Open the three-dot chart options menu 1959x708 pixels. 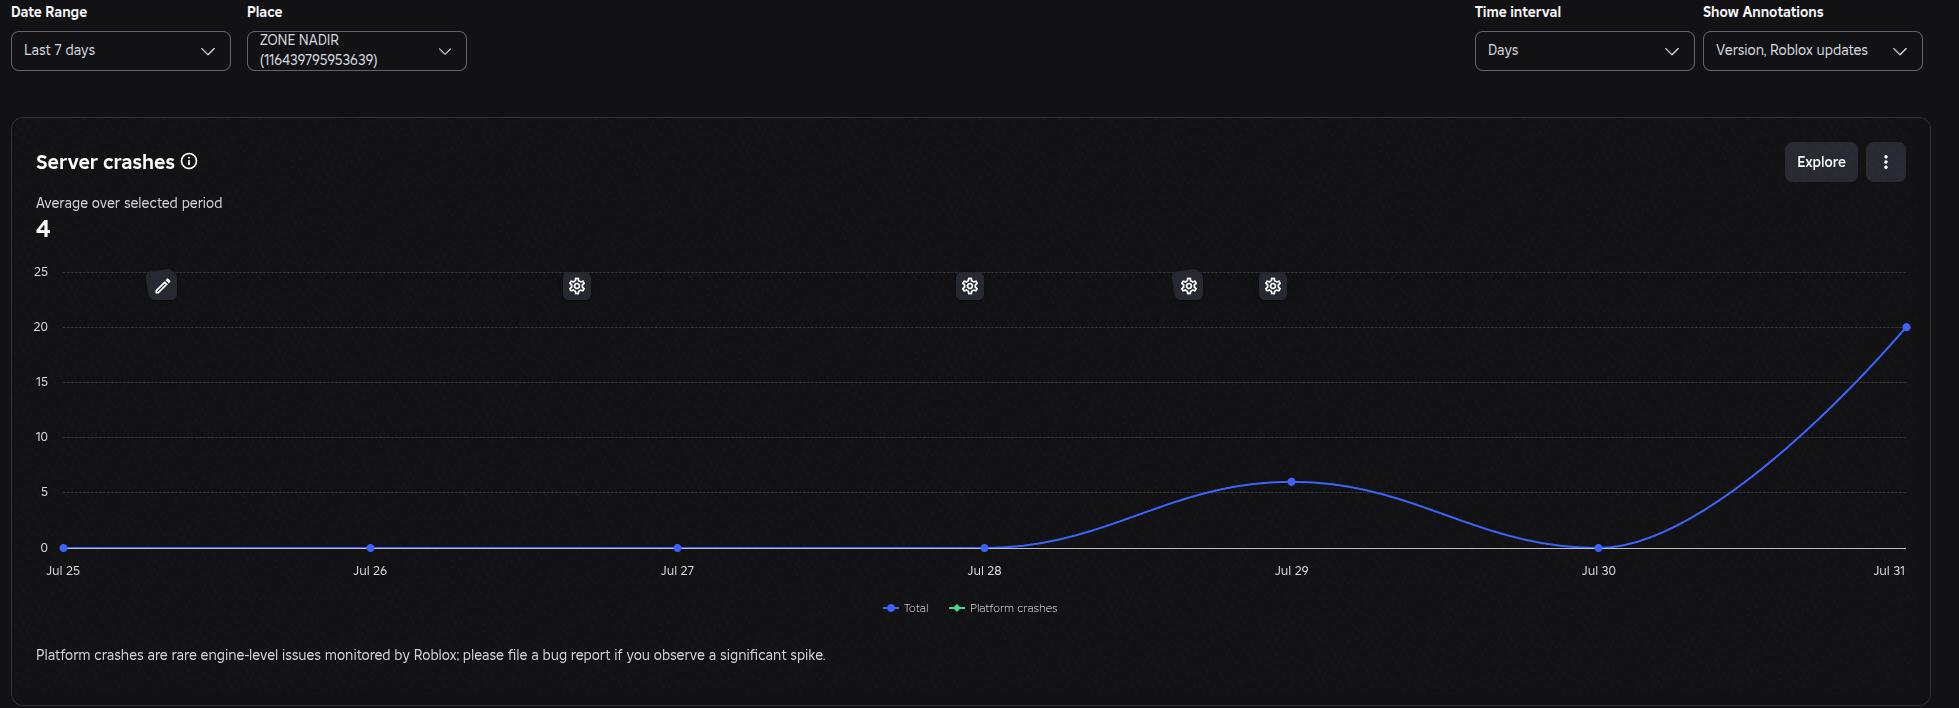[x=1886, y=162]
